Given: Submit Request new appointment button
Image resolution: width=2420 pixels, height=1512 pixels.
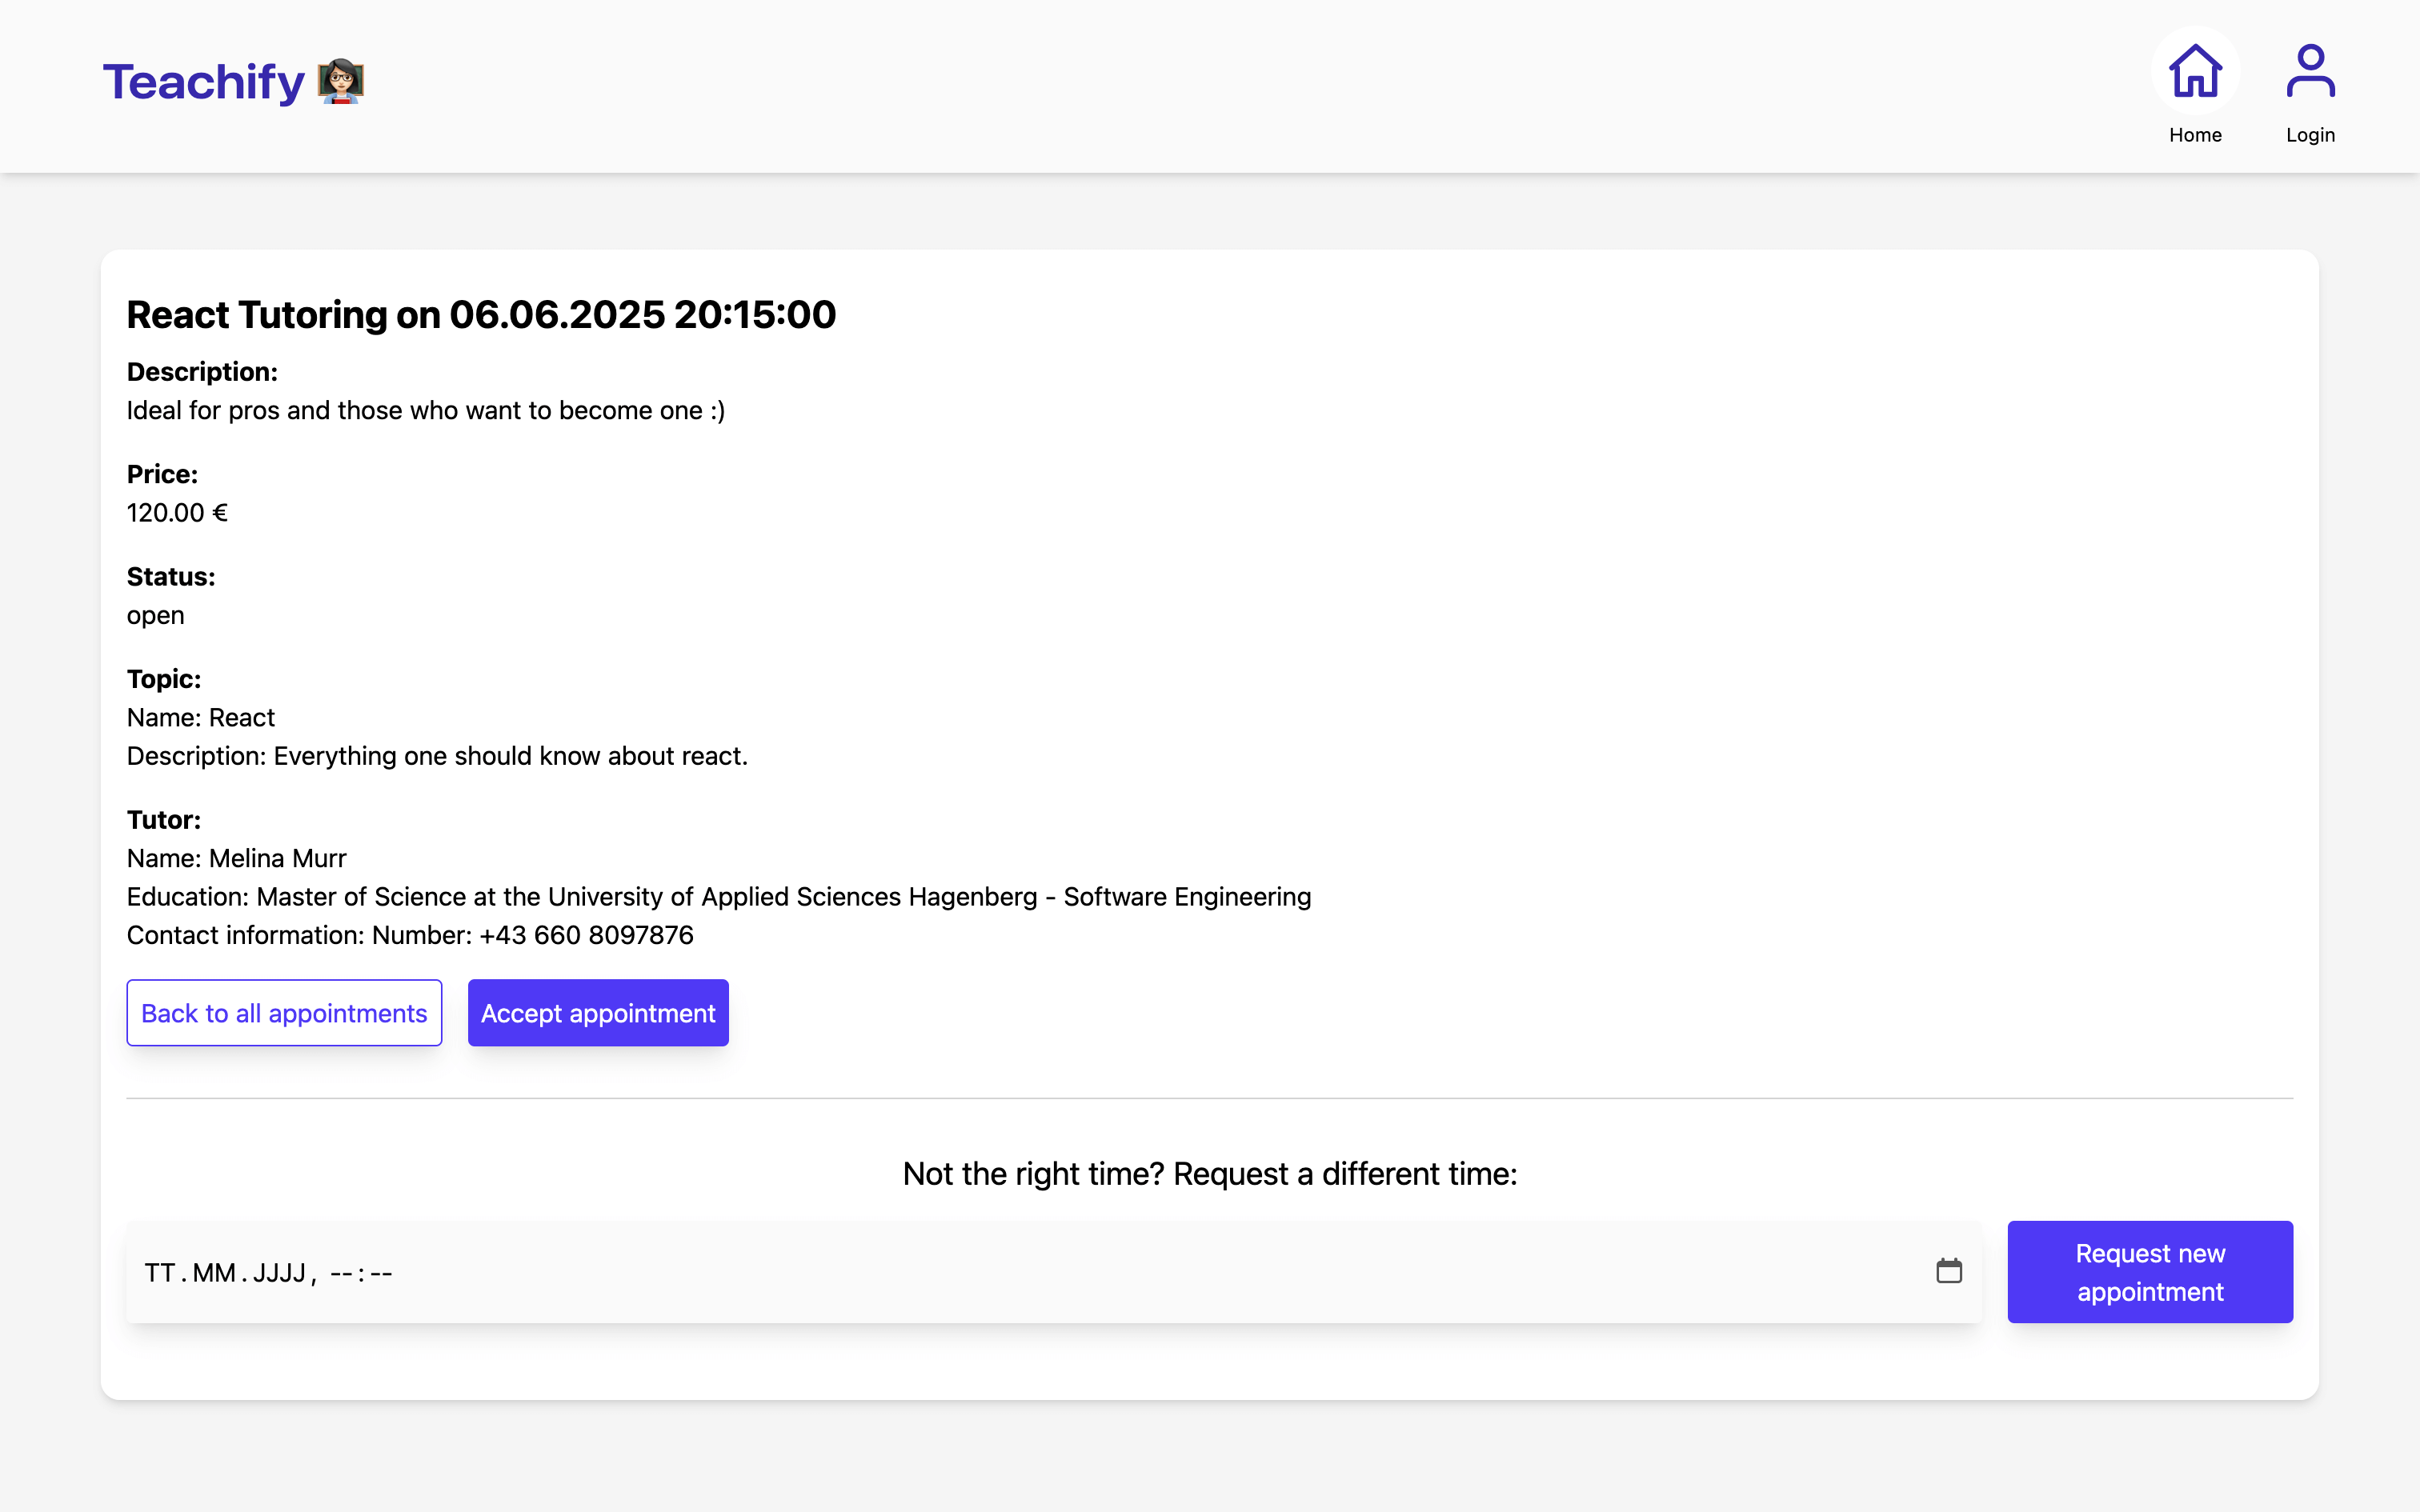Looking at the screenshot, I should click(x=2150, y=1272).
